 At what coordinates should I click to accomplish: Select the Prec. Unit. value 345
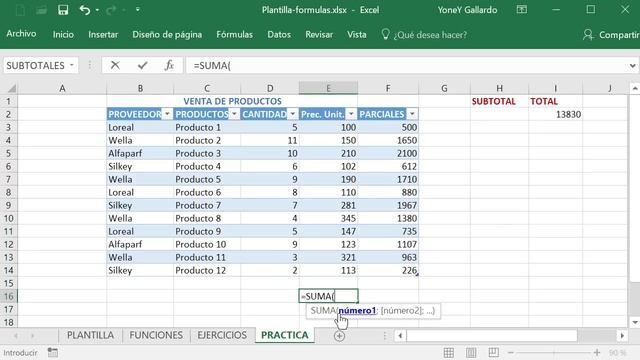[x=328, y=218]
